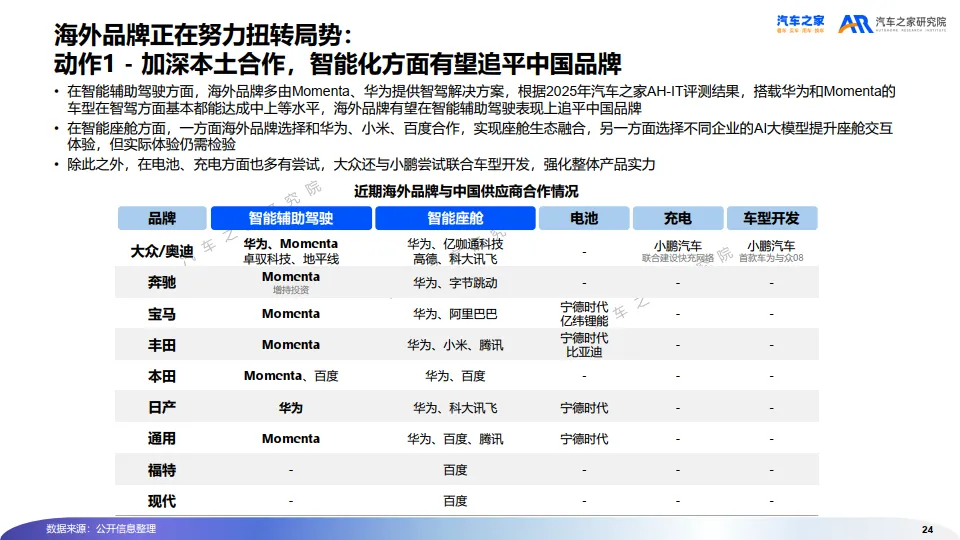Viewport: 960px width, 540px height.
Task: Click the 宝马 brand row label
Action: click(x=162, y=314)
